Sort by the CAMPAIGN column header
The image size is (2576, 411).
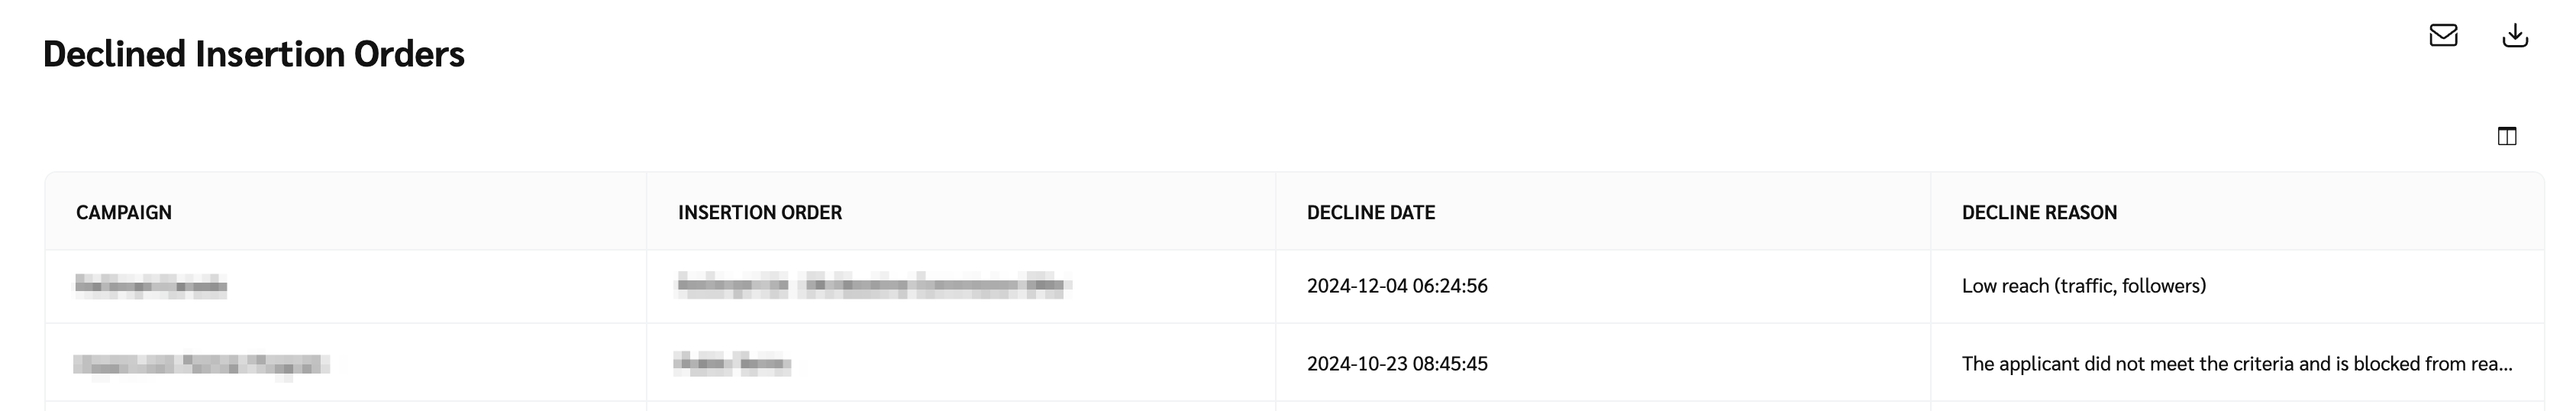click(x=124, y=212)
